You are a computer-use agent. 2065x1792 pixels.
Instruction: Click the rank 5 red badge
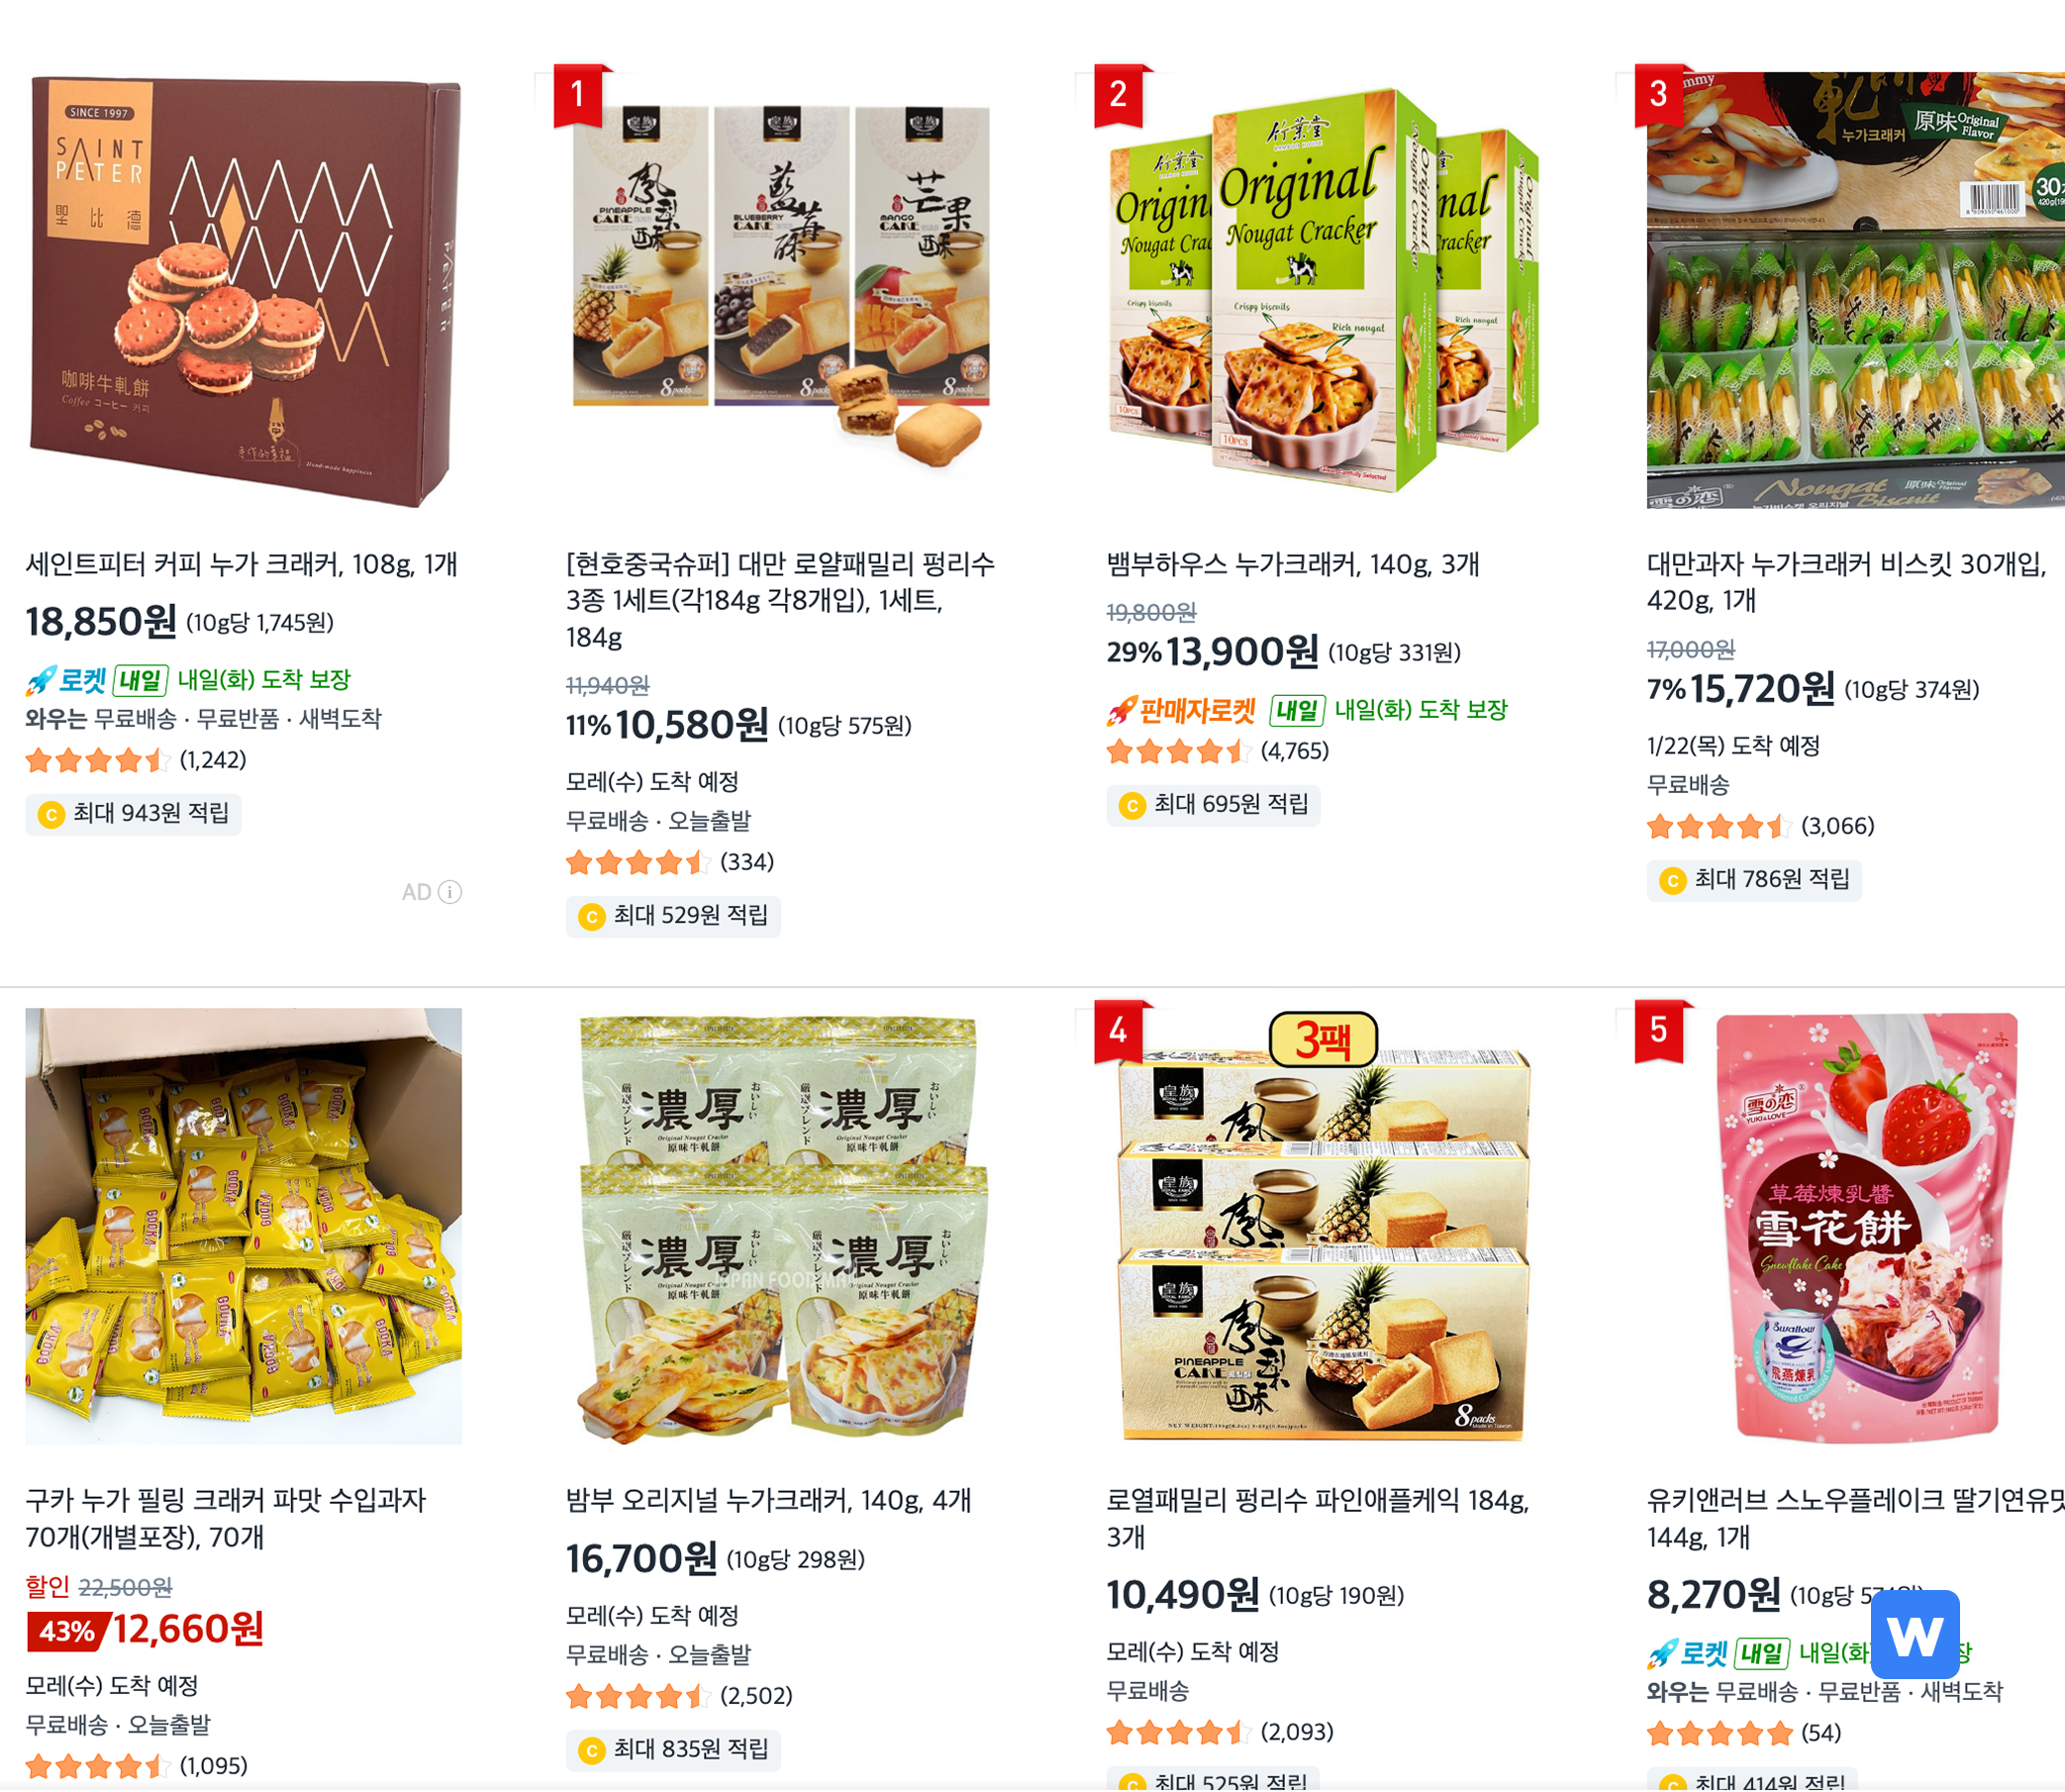tap(1659, 1031)
